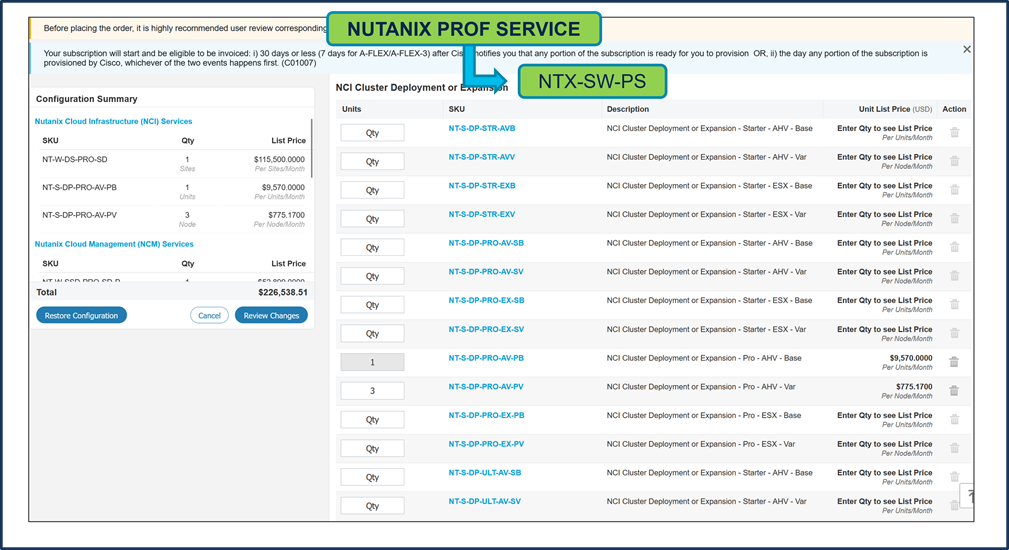Click Qty field for NT-S-DP-PRO-EX-SV
This screenshot has height=550, width=1009.
click(x=373, y=333)
